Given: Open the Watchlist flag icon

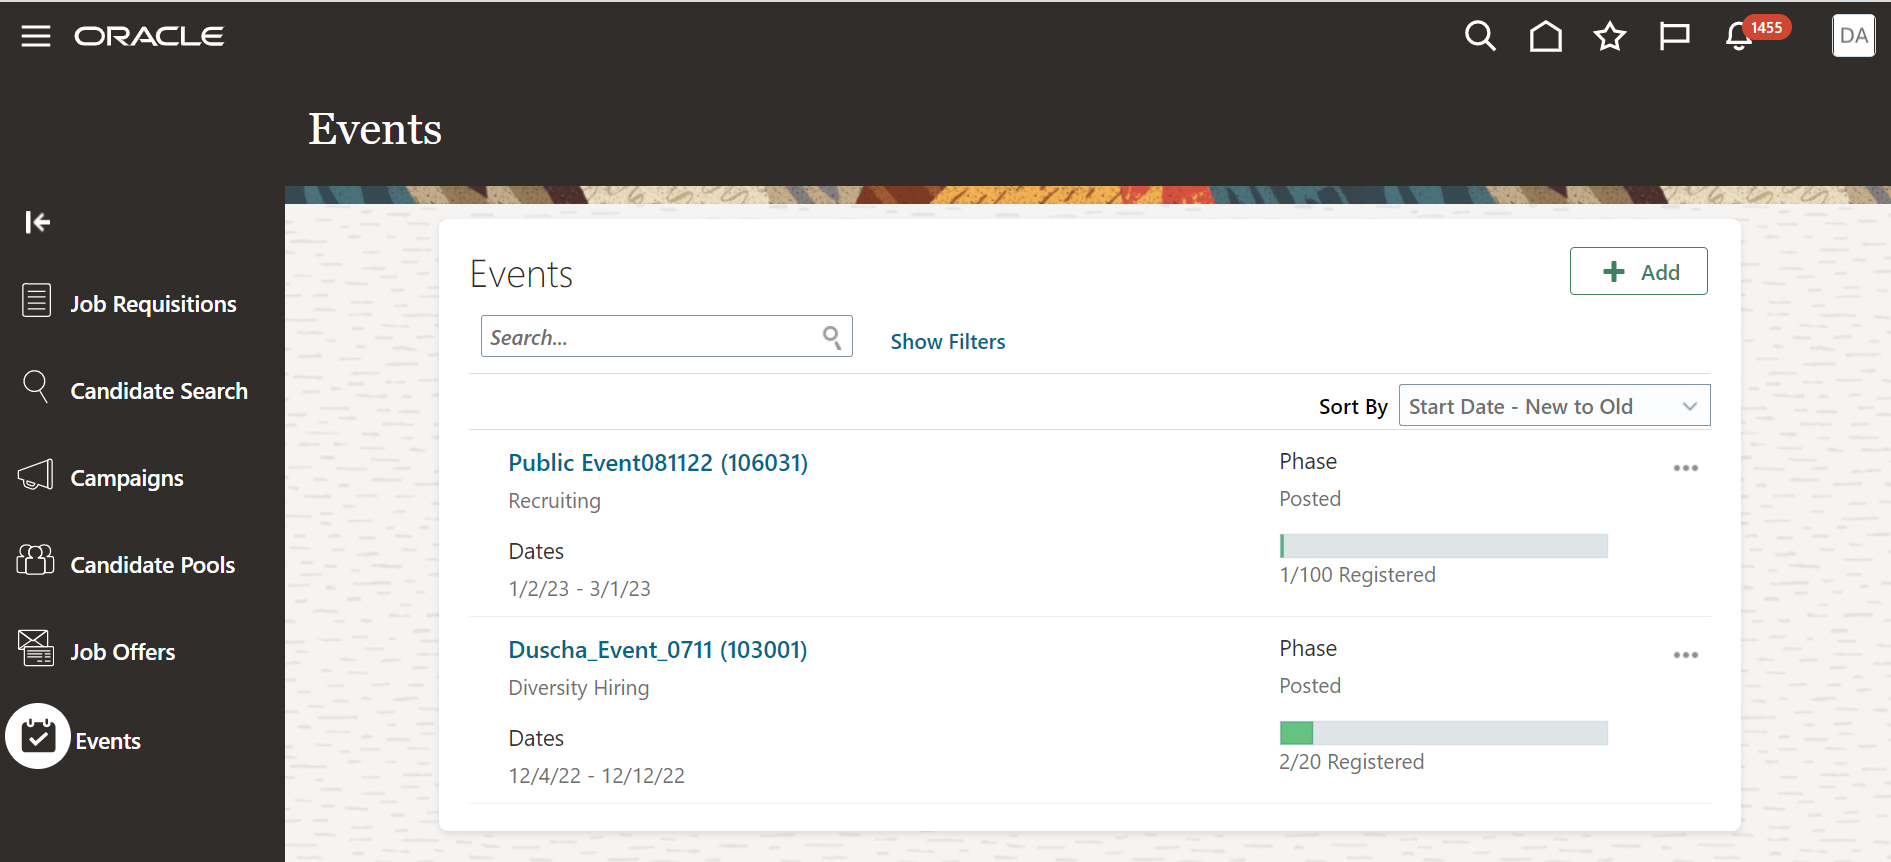Looking at the screenshot, I should click(x=1674, y=36).
